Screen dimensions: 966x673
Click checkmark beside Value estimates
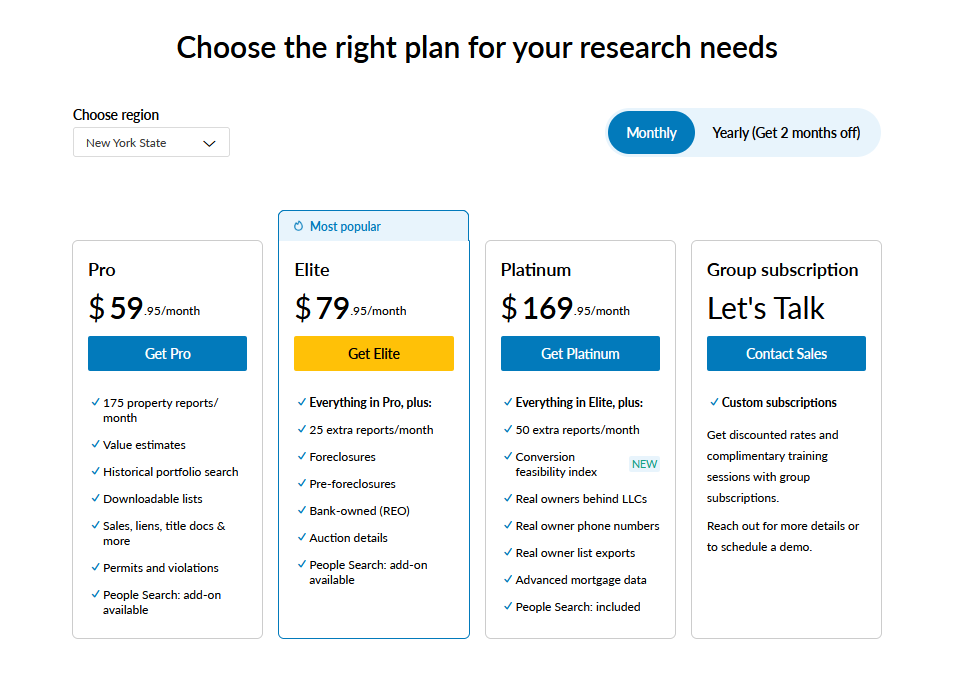(95, 444)
